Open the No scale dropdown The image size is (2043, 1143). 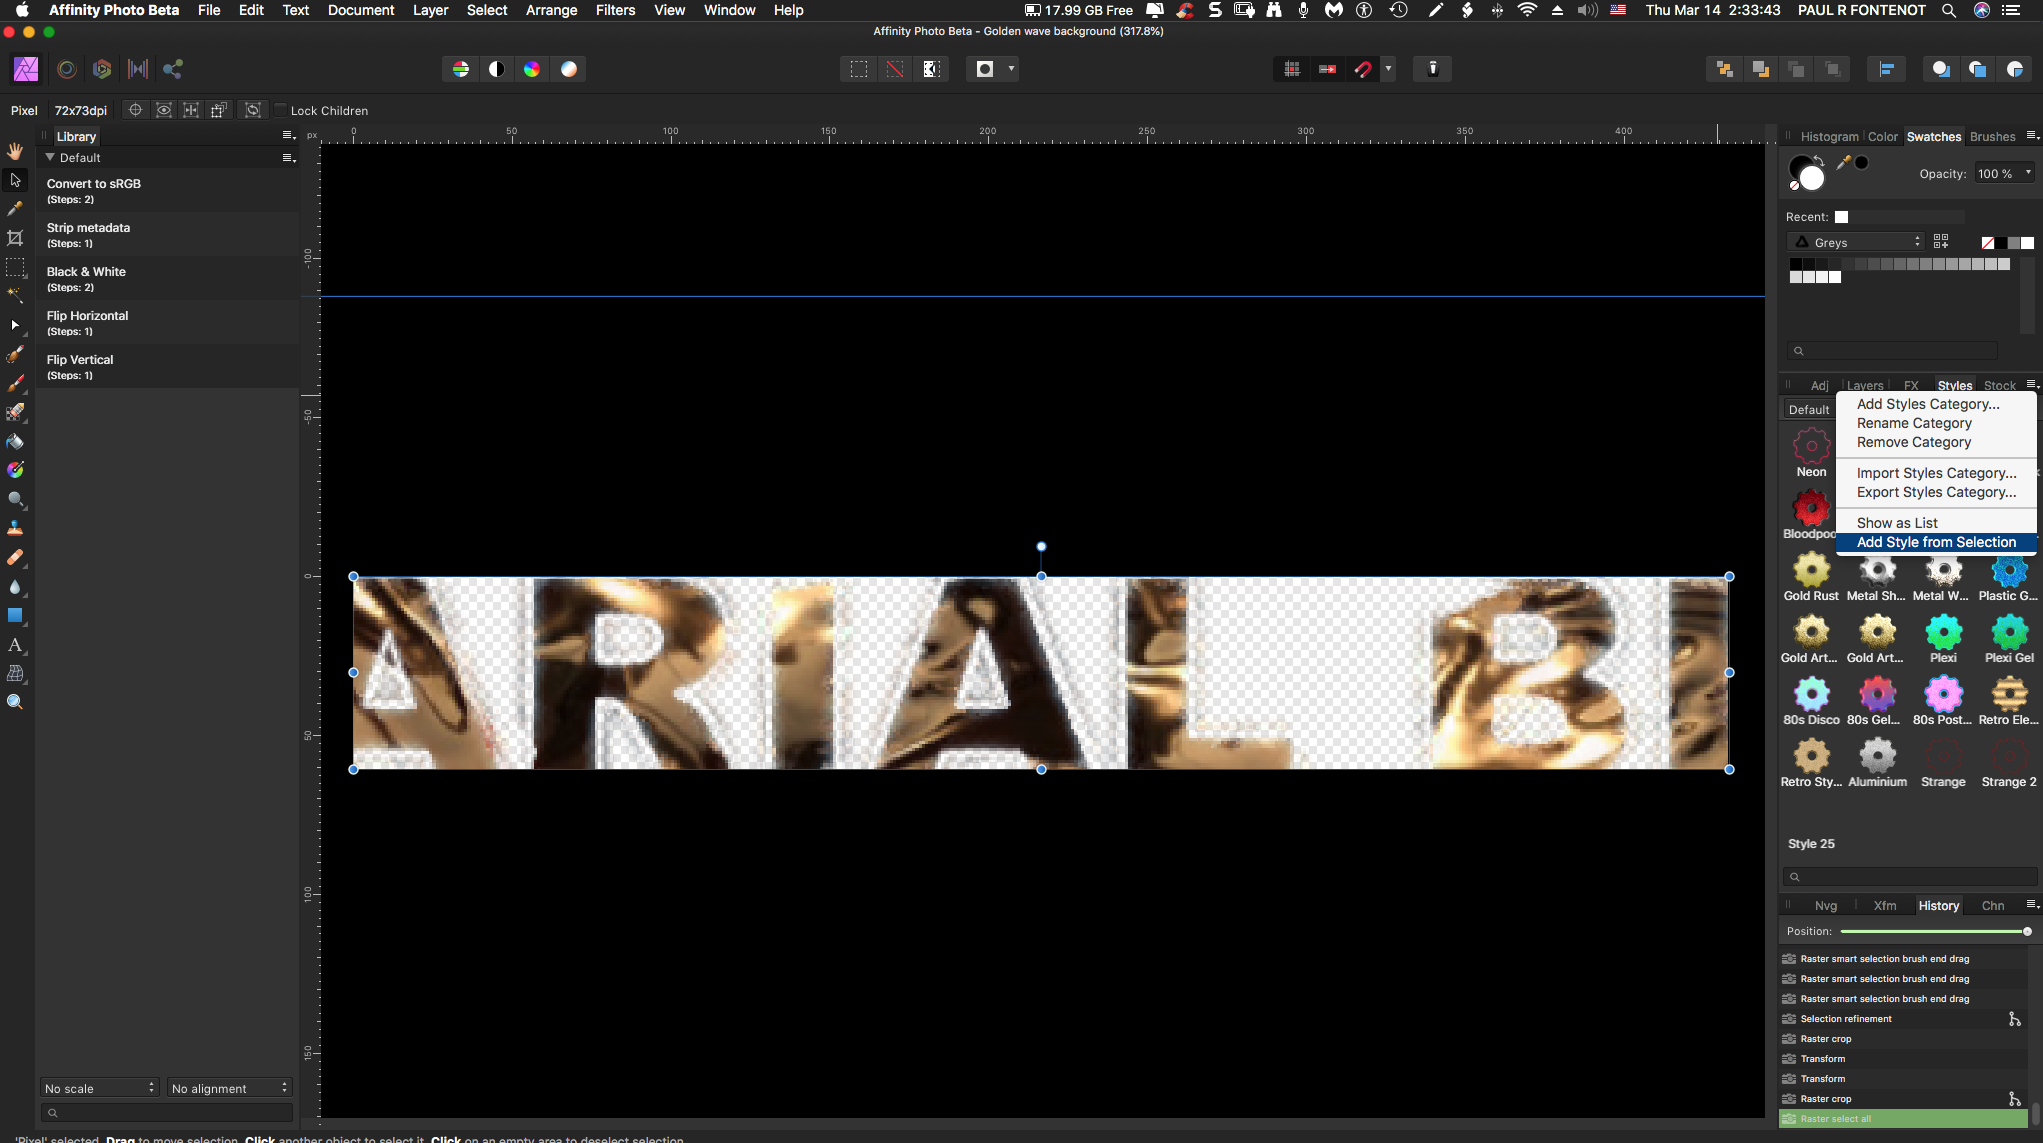tap(100, 1088)
